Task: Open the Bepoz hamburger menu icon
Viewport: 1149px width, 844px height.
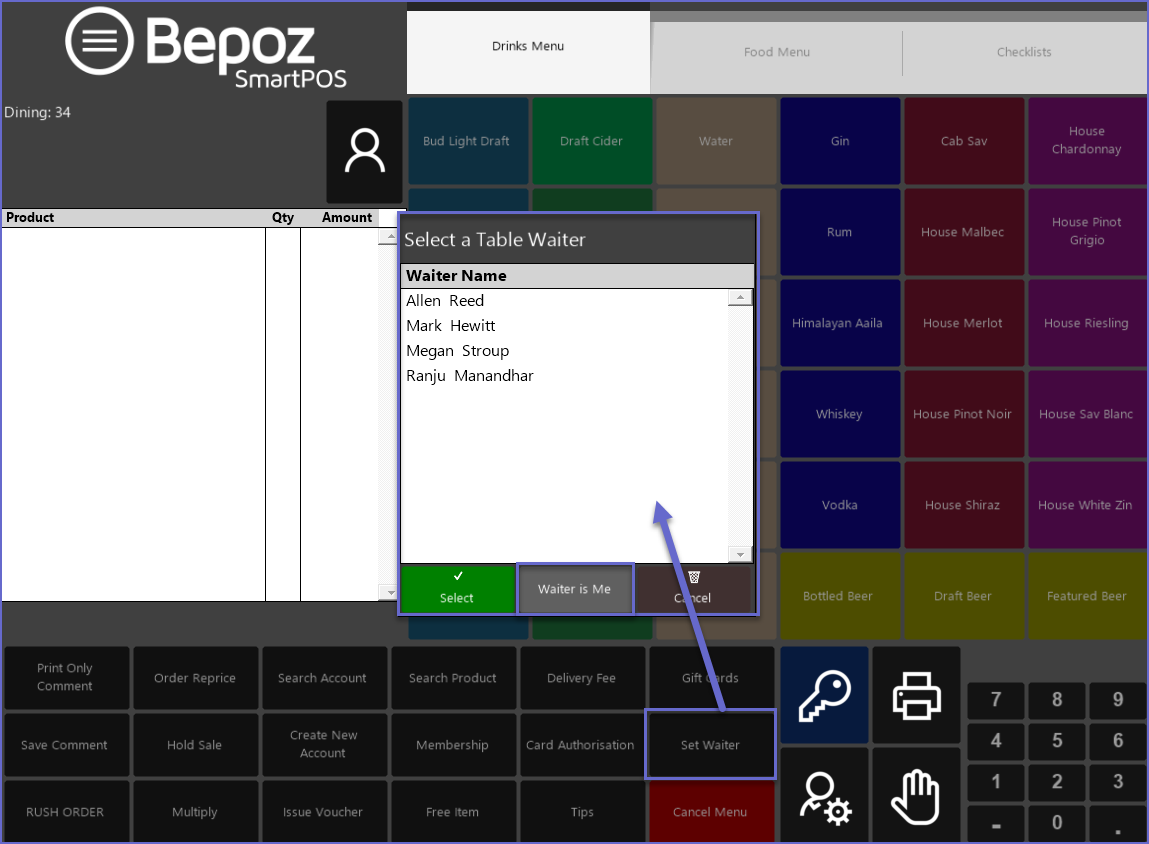Action: point(99,41)
